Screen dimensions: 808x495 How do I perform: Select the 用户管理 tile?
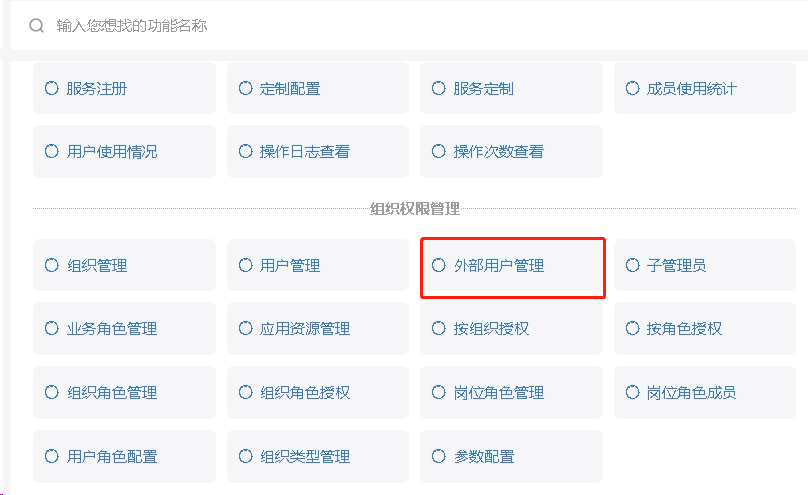tap(318, 265)
